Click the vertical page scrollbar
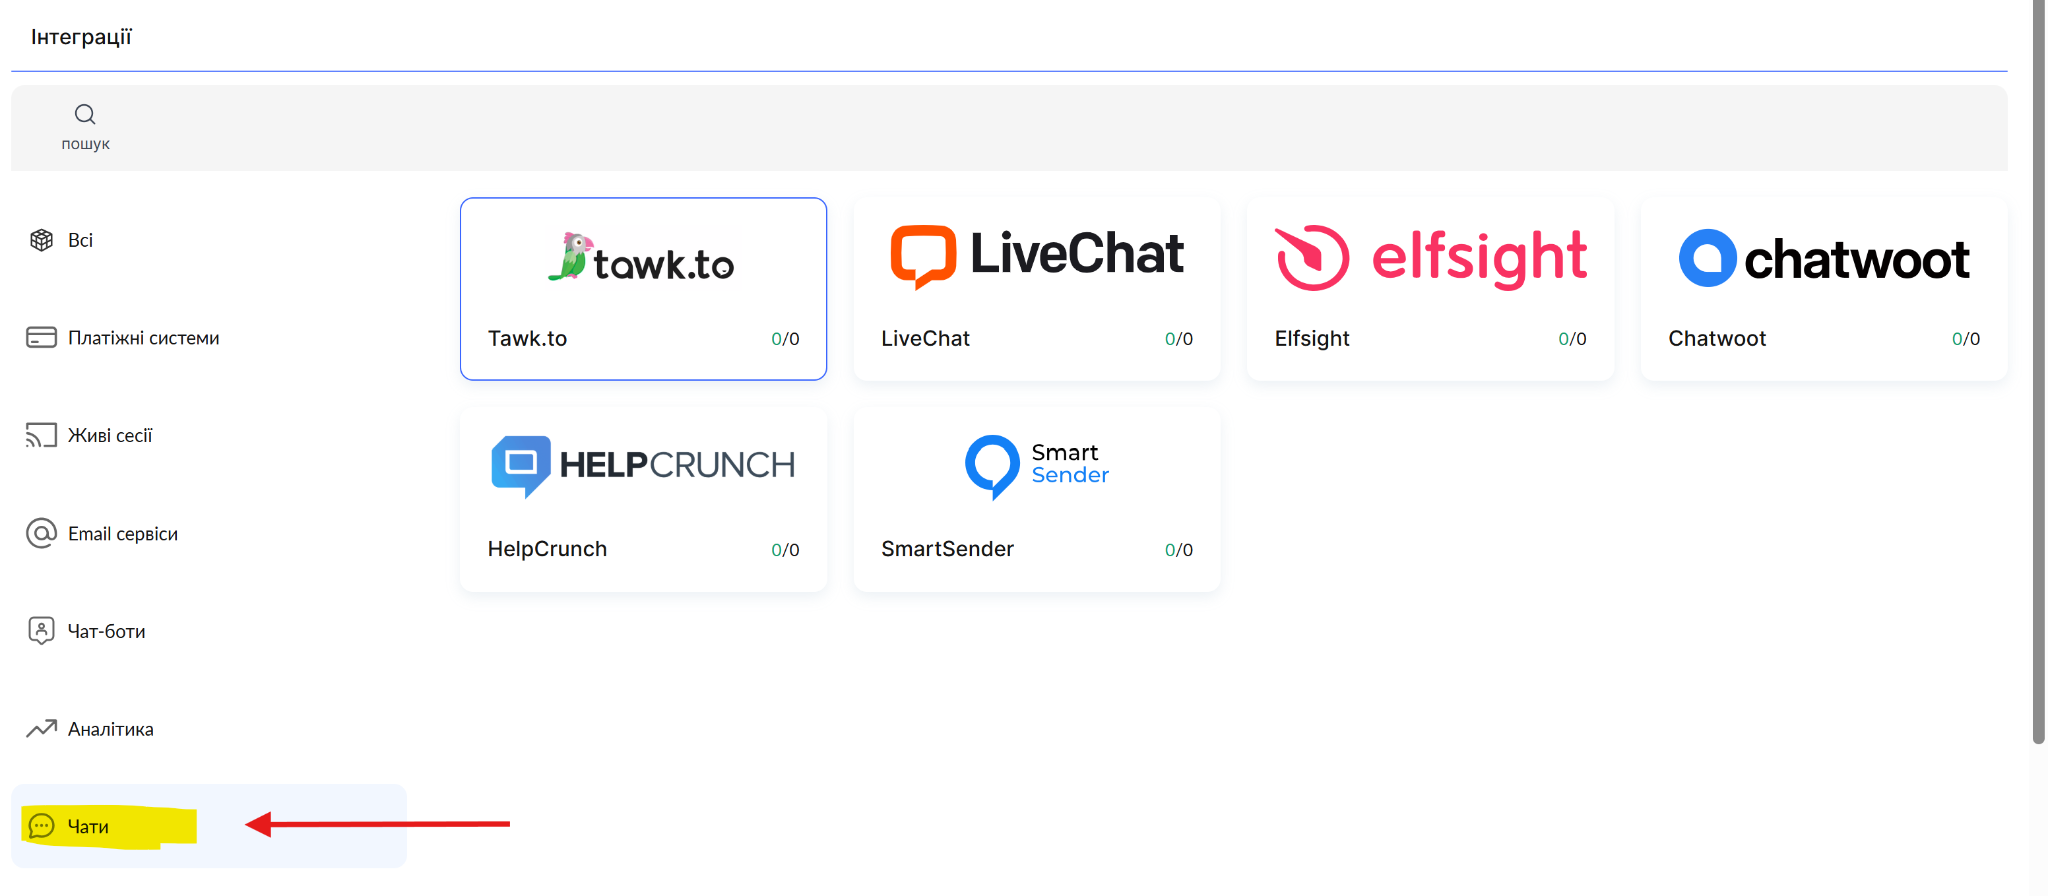The height and width of the screenshot is (896, 2048). click(2039, 371)
